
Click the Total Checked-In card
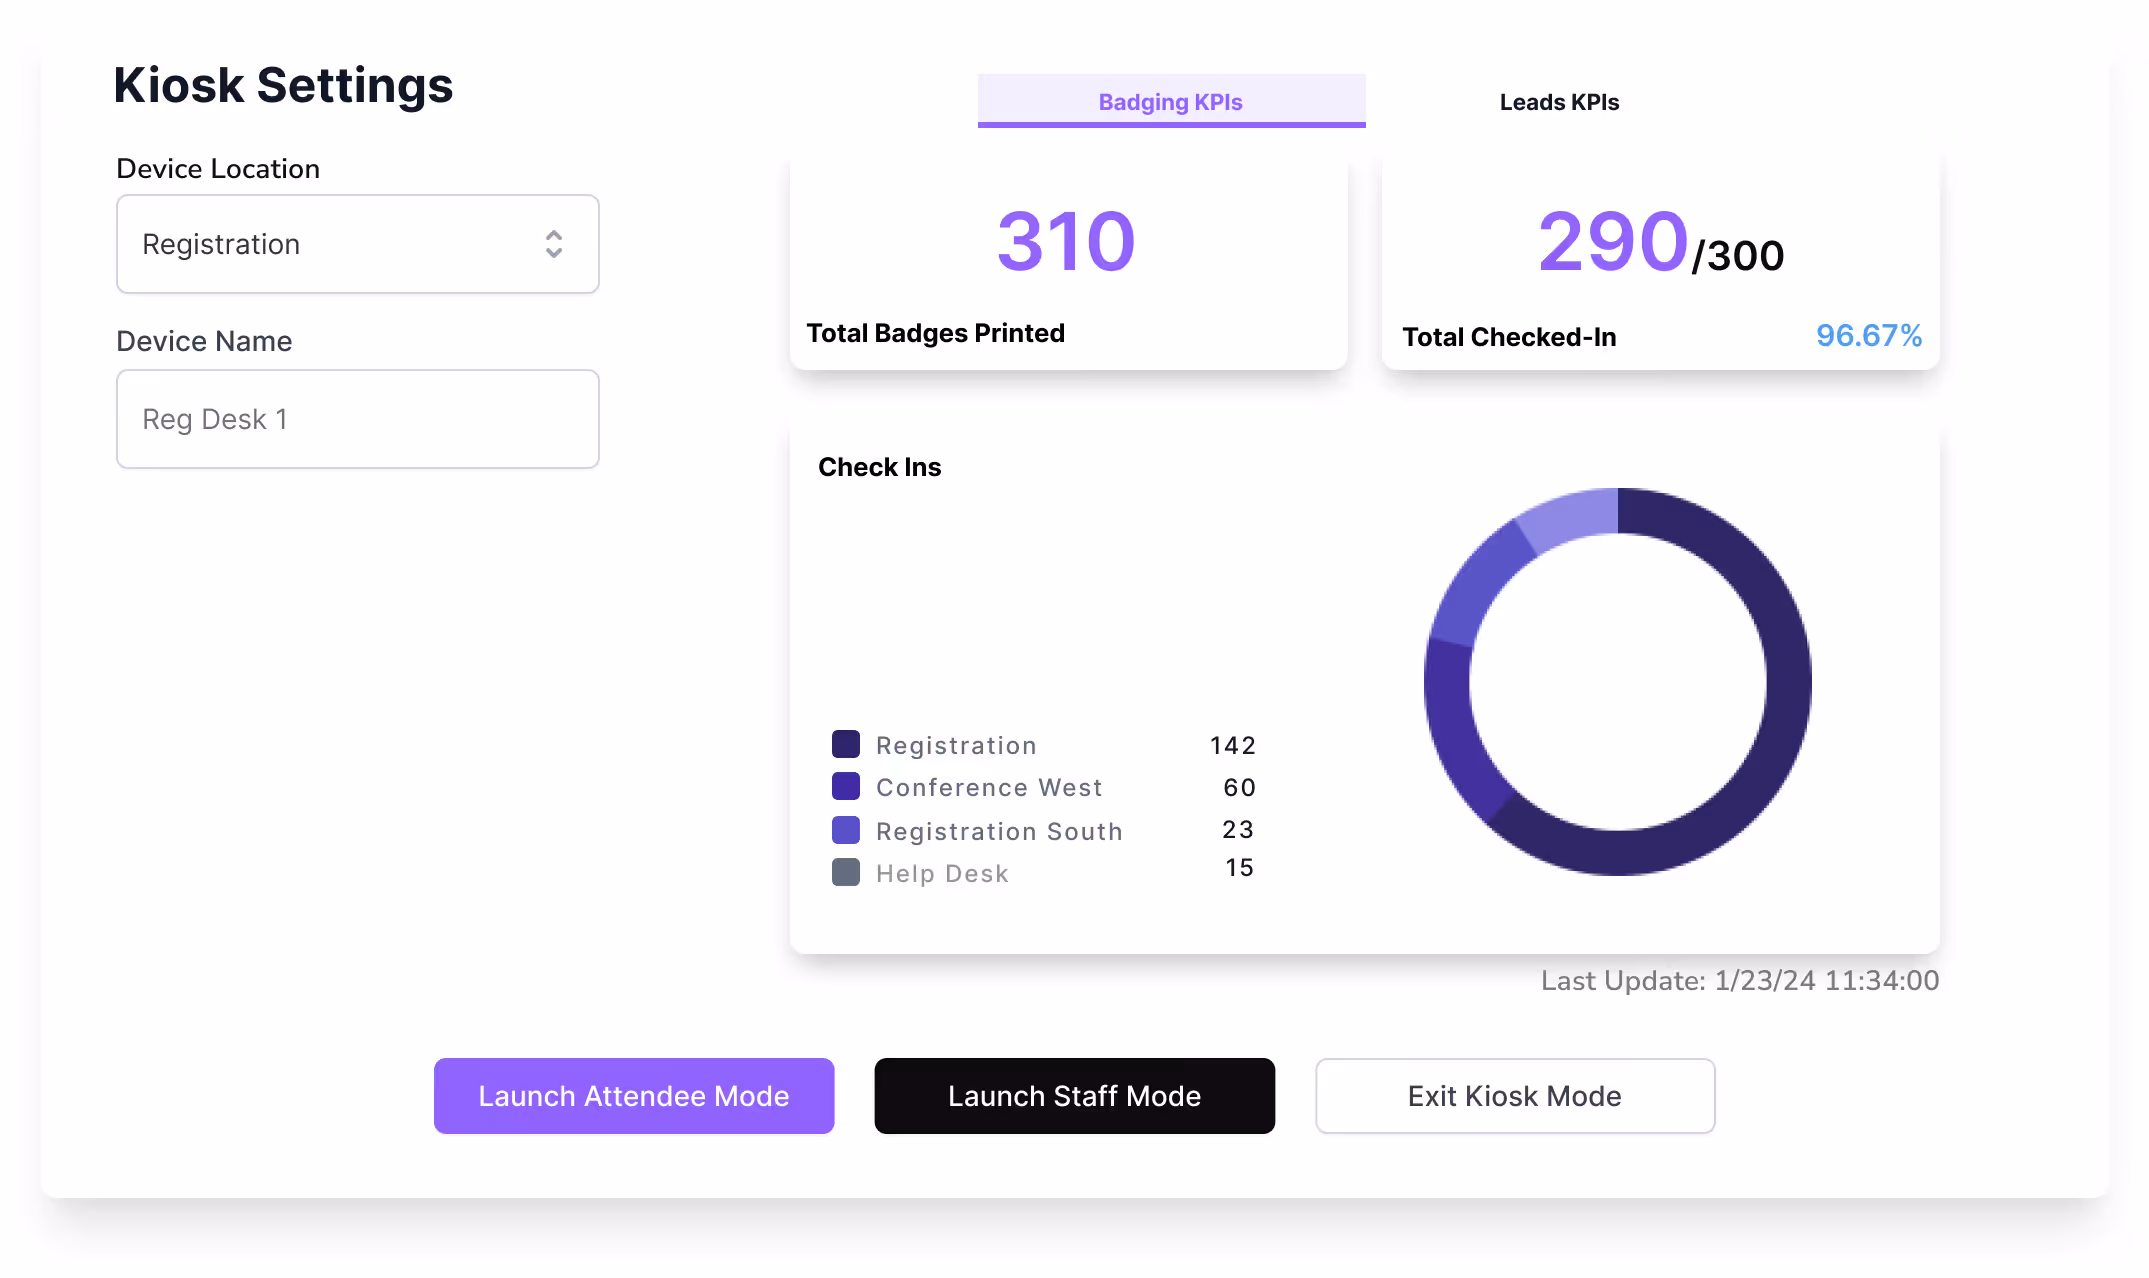[1660, 265]
